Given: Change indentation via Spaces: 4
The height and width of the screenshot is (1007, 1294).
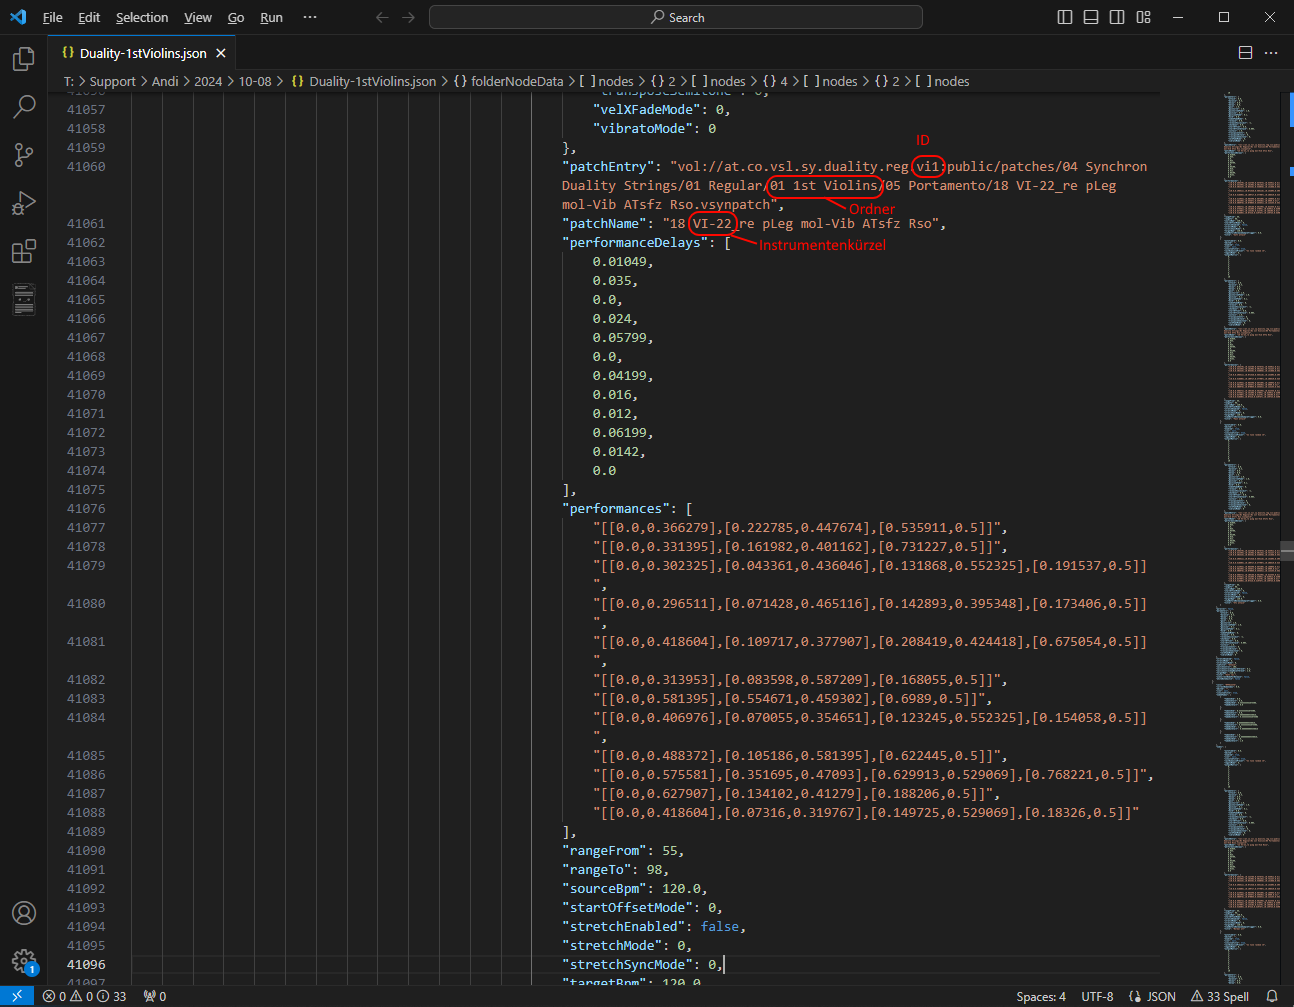Looking at the screenshot, I should 1041,996.
